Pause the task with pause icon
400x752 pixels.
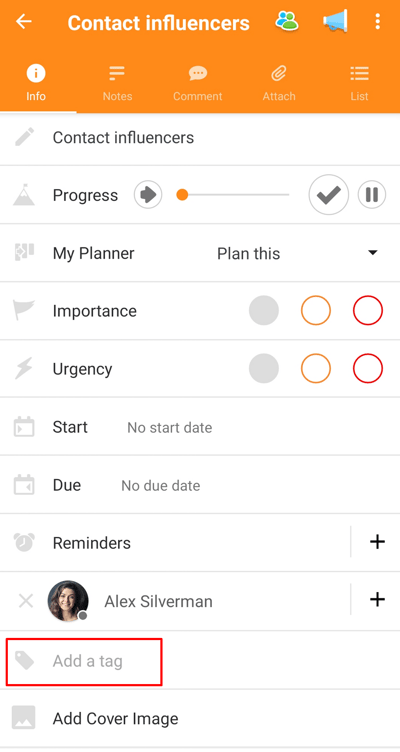pyautogui.click(x=372, y=195)
